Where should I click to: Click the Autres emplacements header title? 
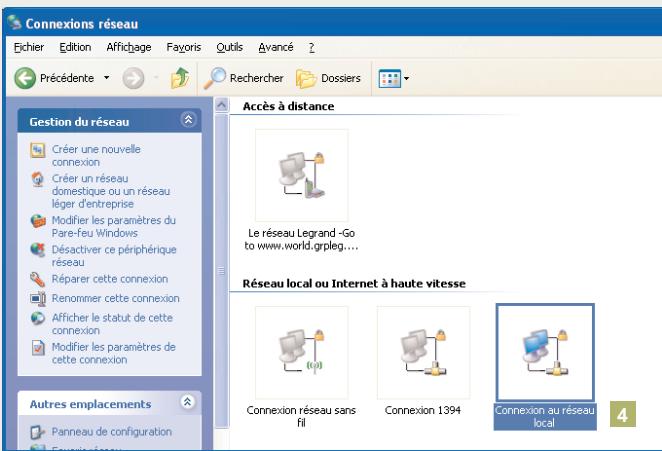click(x=90, y=404)
